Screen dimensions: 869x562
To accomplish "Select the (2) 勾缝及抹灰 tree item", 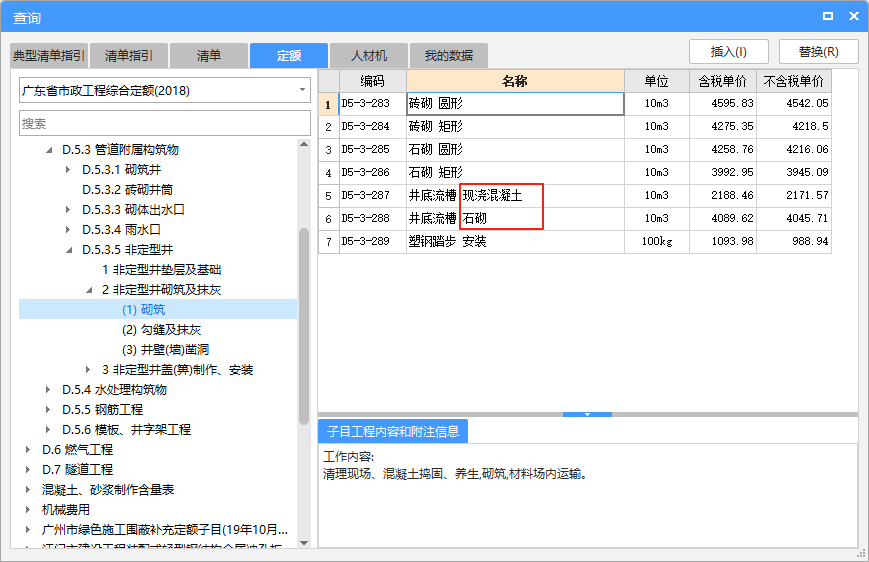I will tap(161, 330).
